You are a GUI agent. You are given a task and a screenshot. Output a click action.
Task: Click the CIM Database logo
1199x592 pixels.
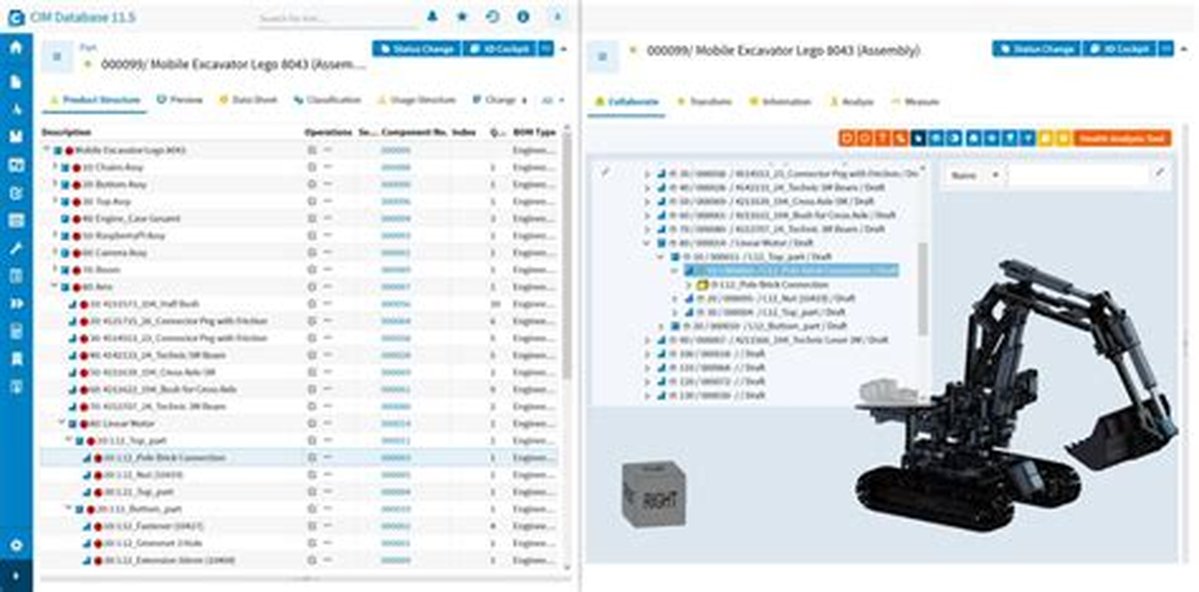[x=15, y=17]
